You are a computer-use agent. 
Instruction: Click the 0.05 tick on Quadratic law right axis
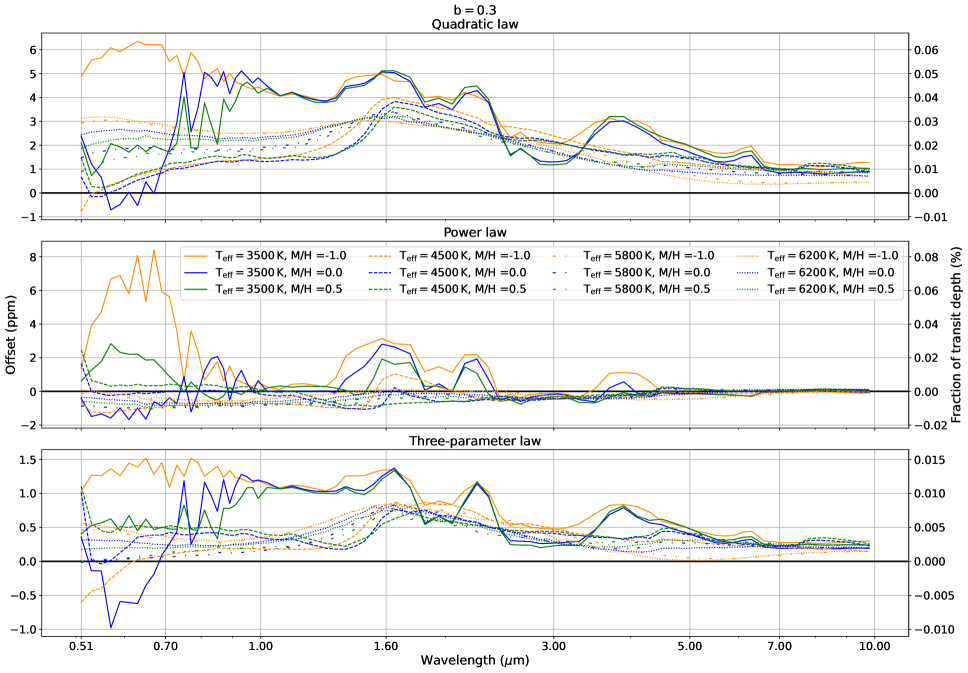tap(926, 73)
